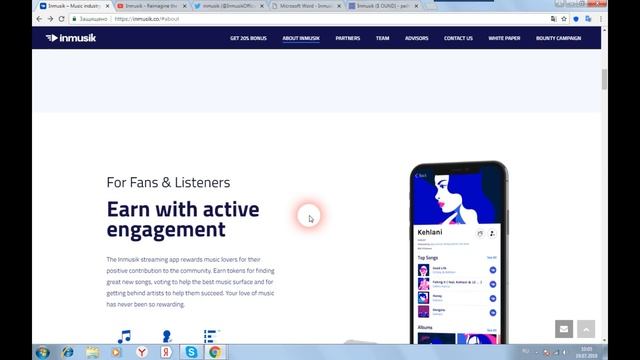
Task: Open GET 20% BONUS menu item
Action: pyautogui.click(x=248, y=38)
